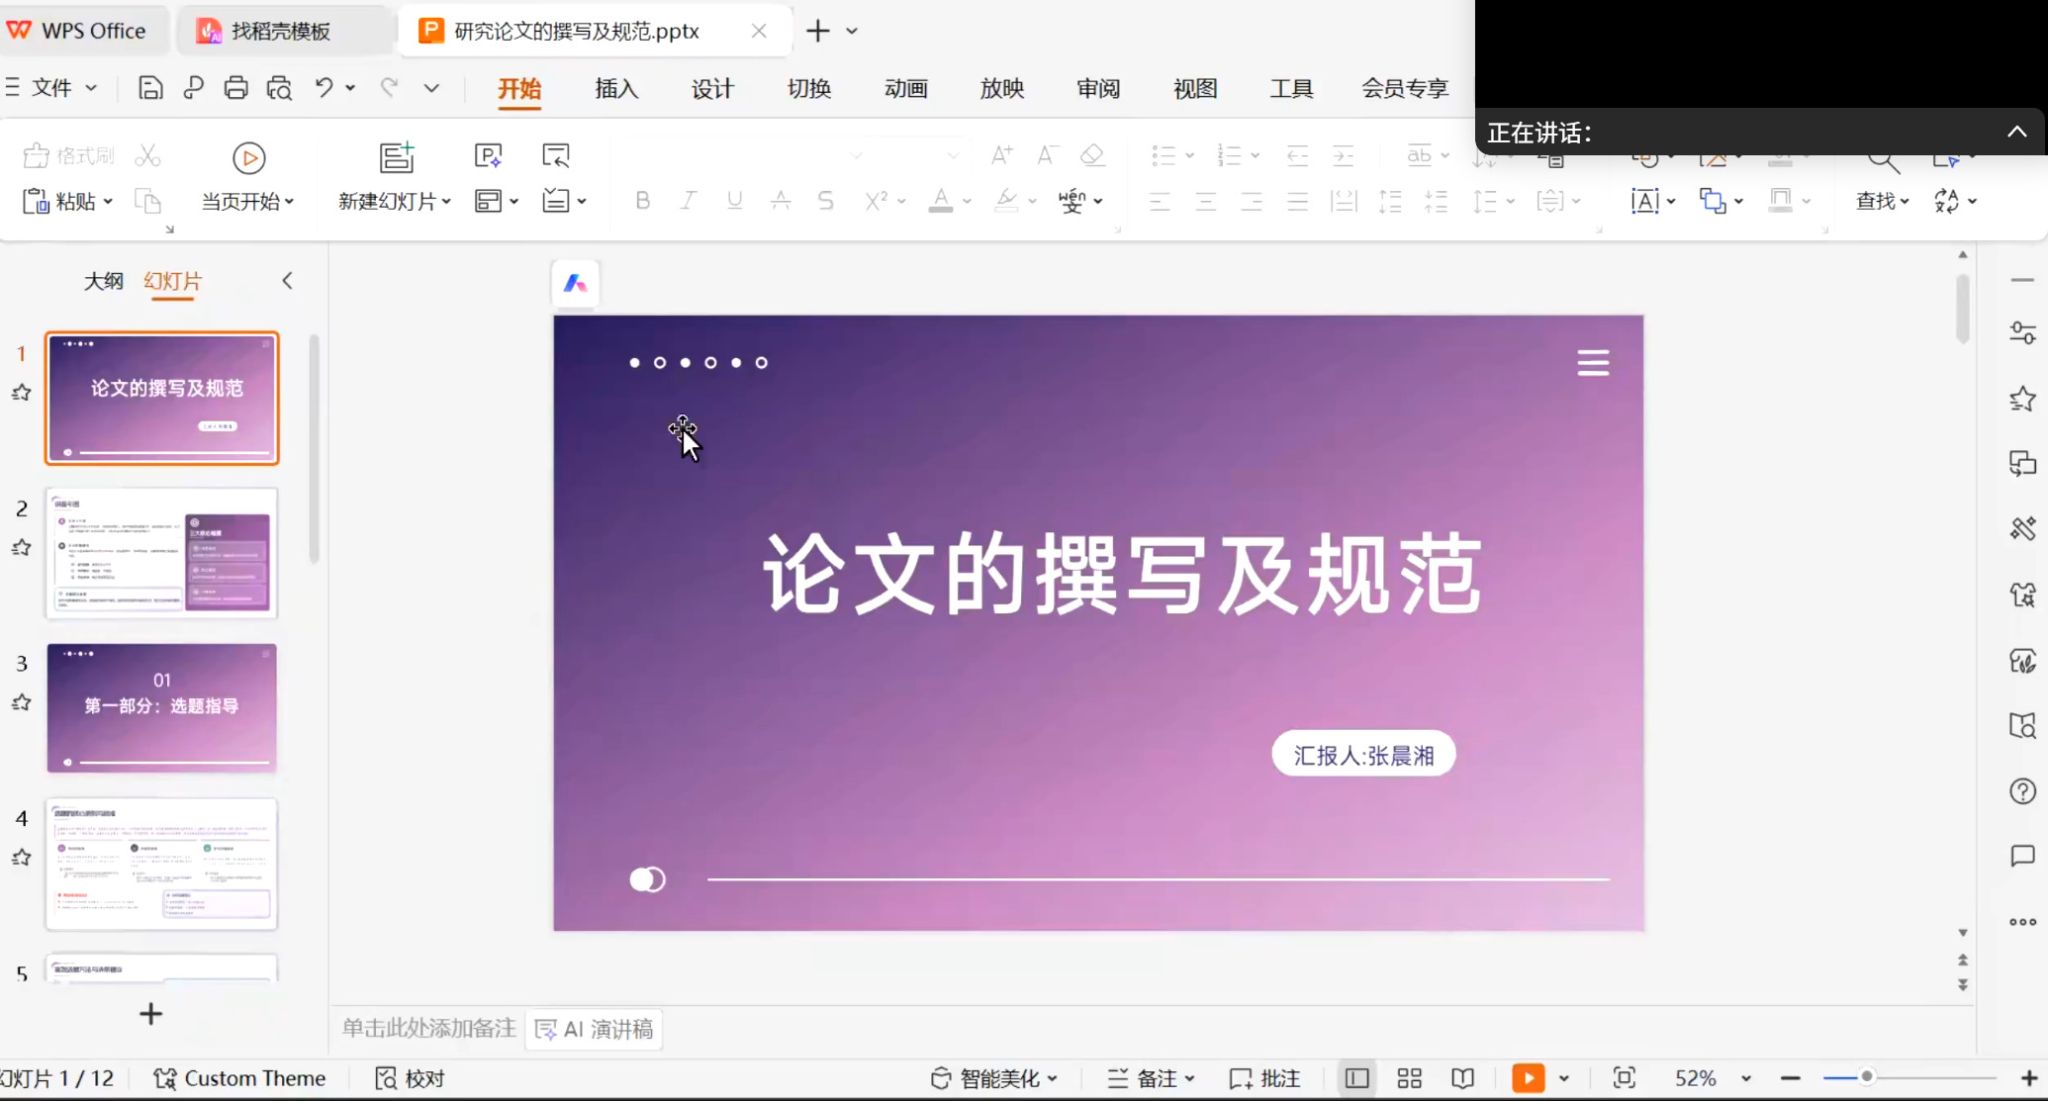
Task: Click the undo arrow icon
Action: point(323,88)
